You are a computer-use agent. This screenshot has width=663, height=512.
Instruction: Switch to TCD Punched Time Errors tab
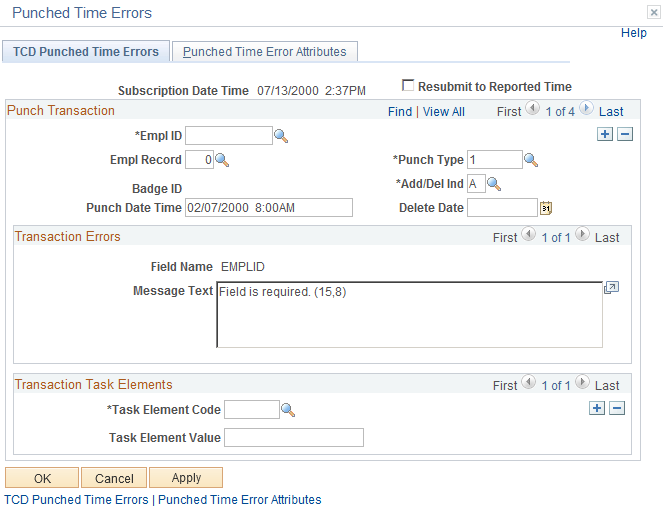pos(86,52)
